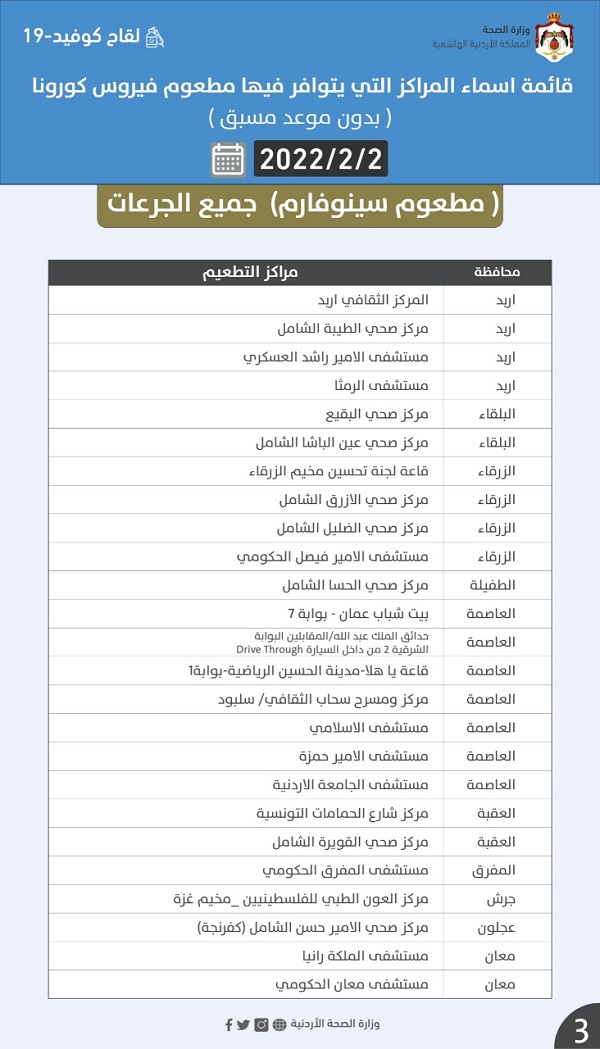Image resolution: width=600 pixels, height=1049 pixels.
Task: Click the 2022/2/2 date box
Action: point(321,160)
